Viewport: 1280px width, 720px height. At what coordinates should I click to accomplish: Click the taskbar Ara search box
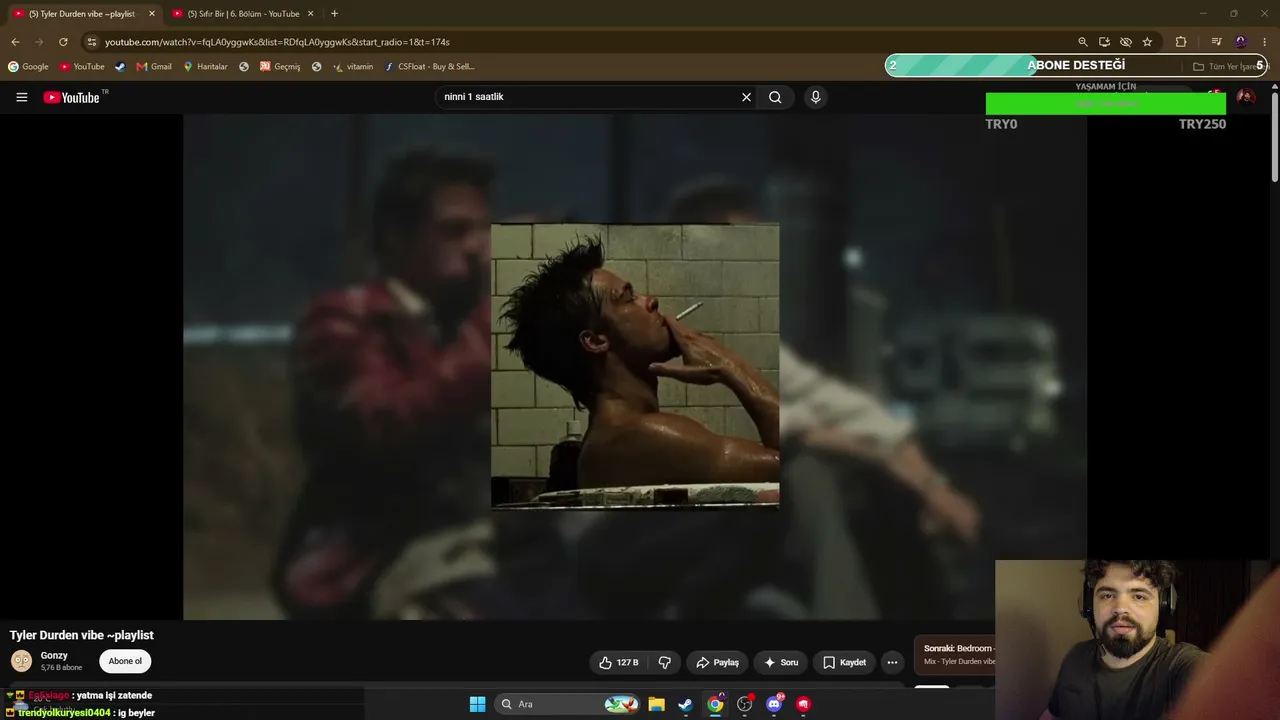point(568,704)
